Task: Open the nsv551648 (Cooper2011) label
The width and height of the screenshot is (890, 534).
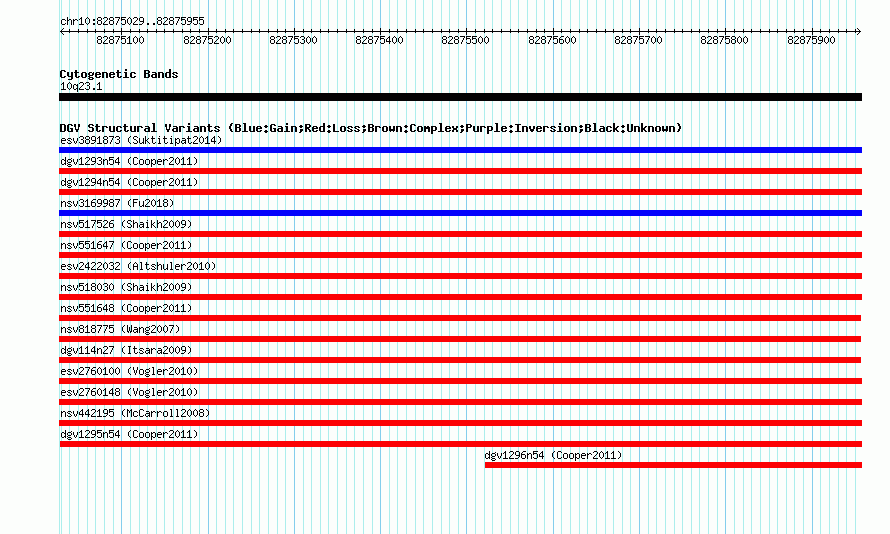Action: (126, 308)
